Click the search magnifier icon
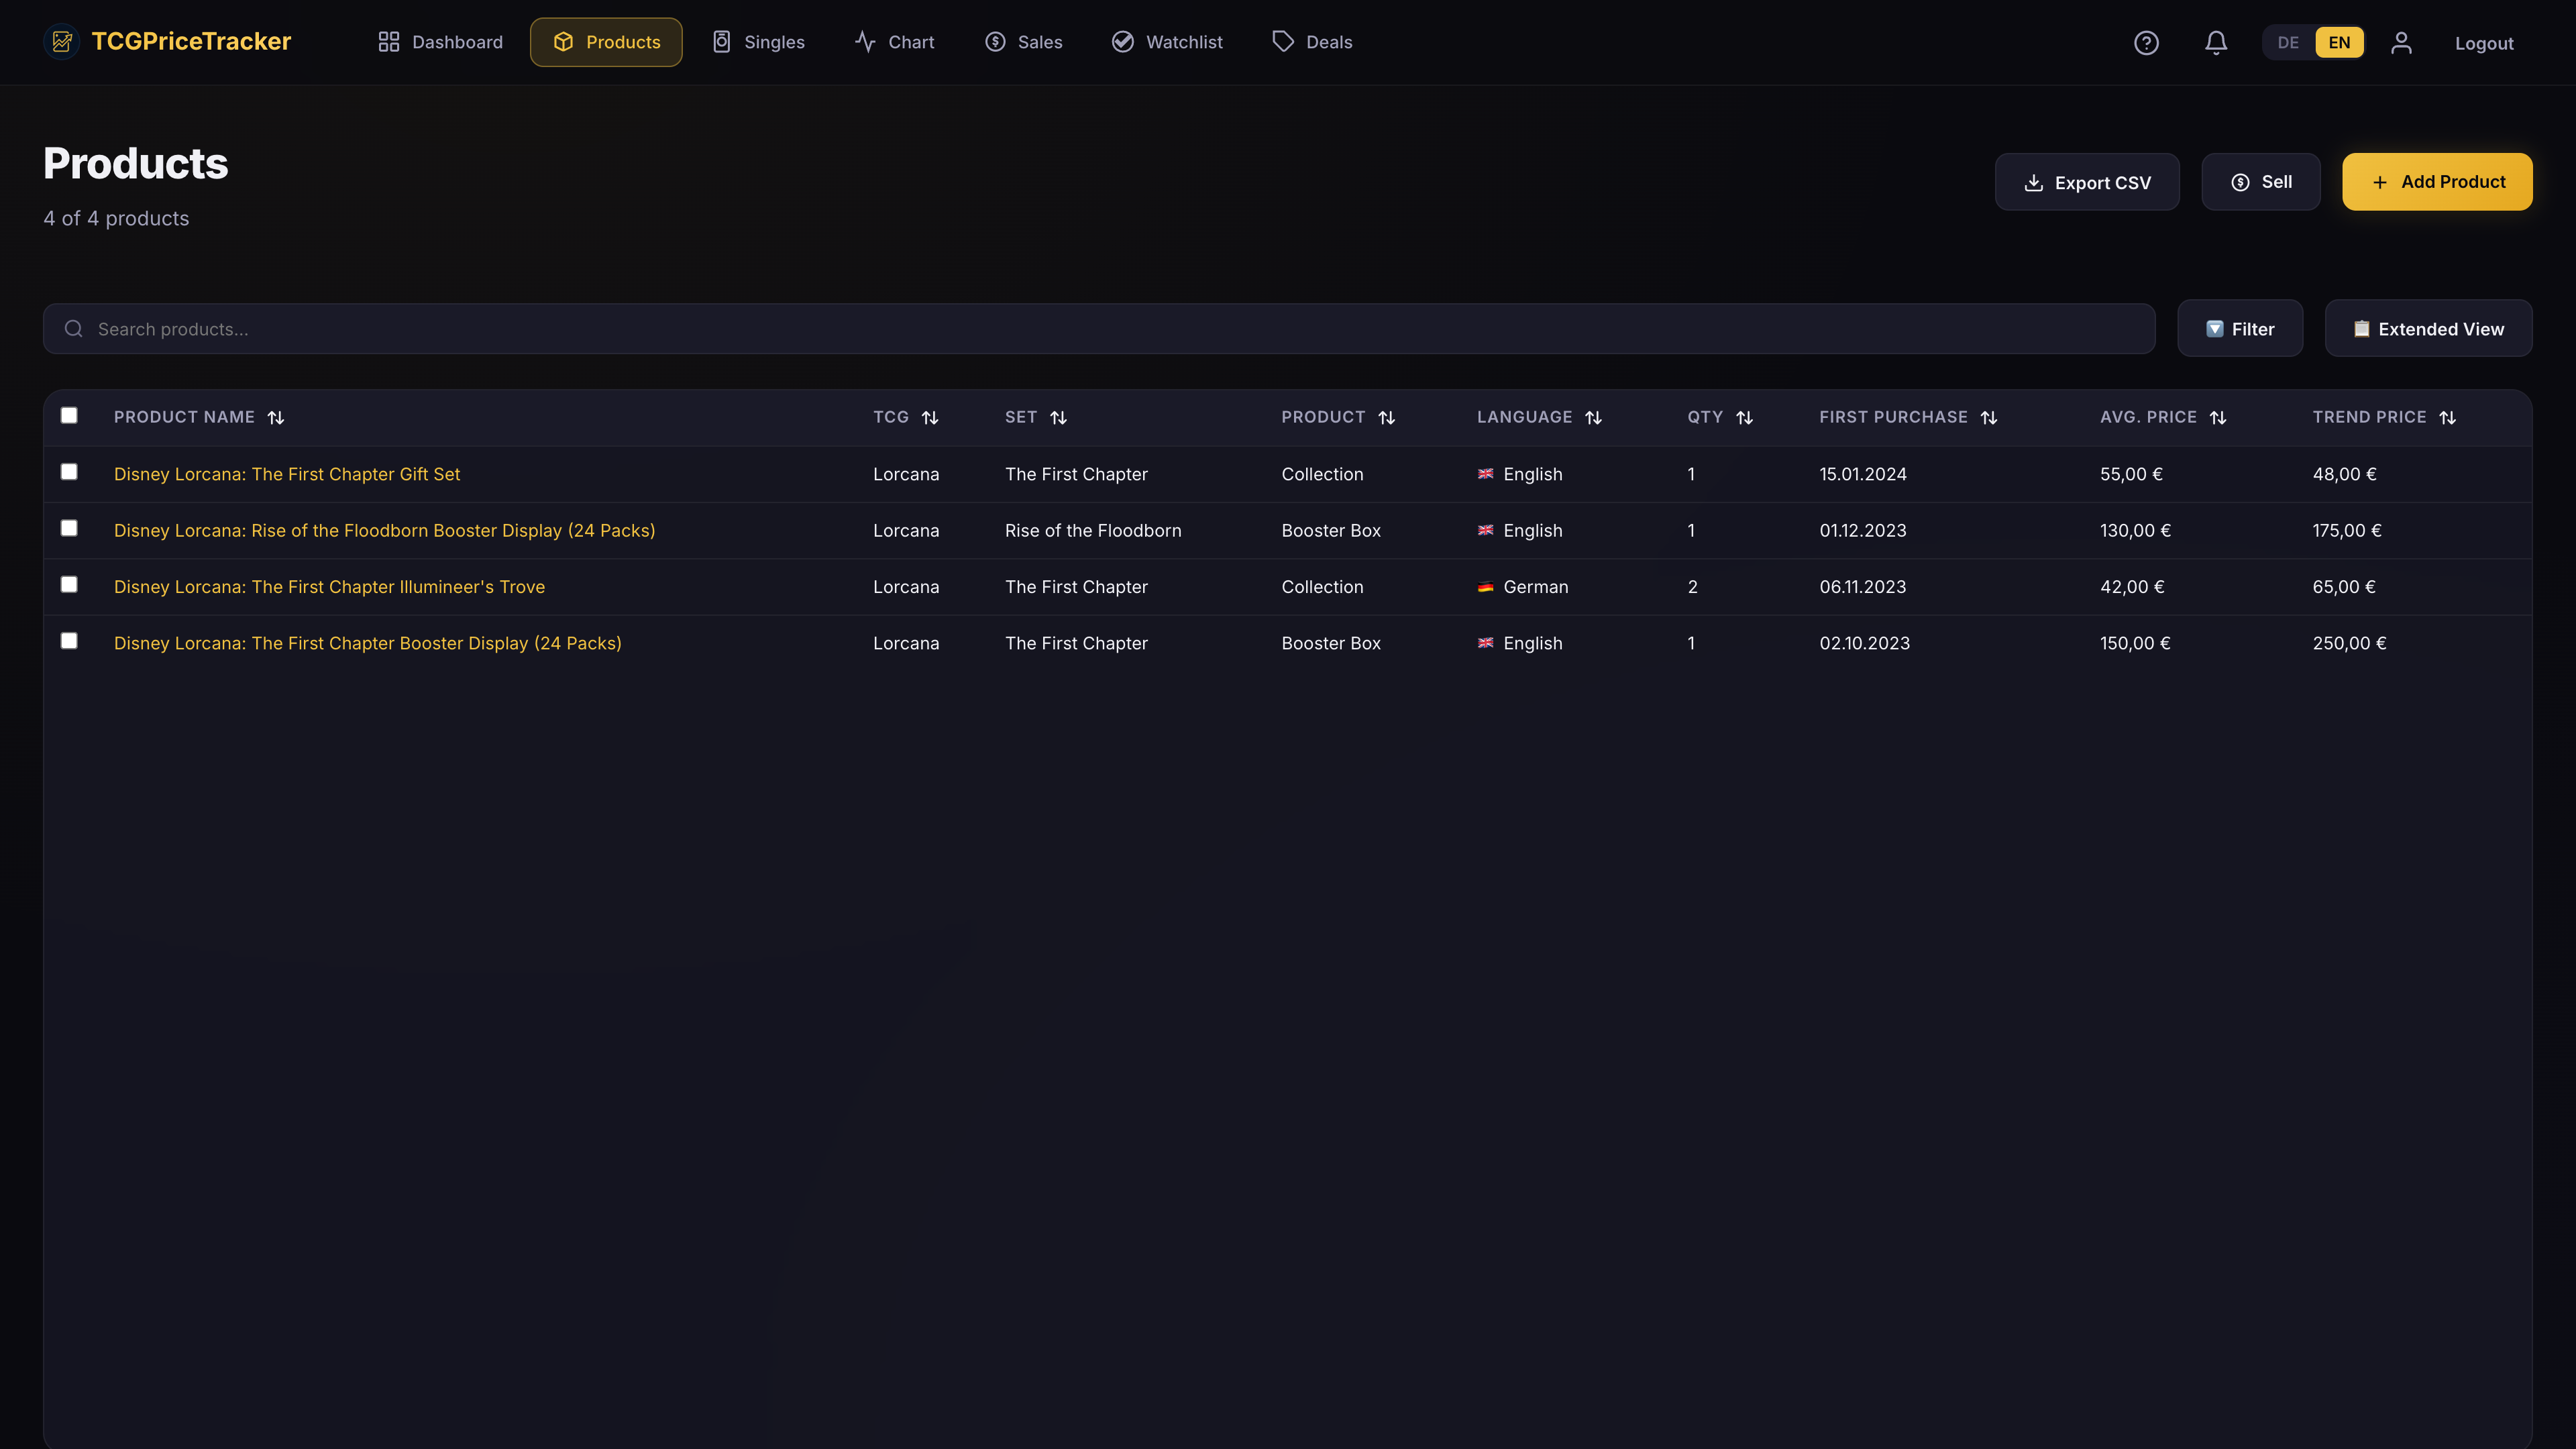This screenshot has width=2576, height=1449. tap(74, 329)
